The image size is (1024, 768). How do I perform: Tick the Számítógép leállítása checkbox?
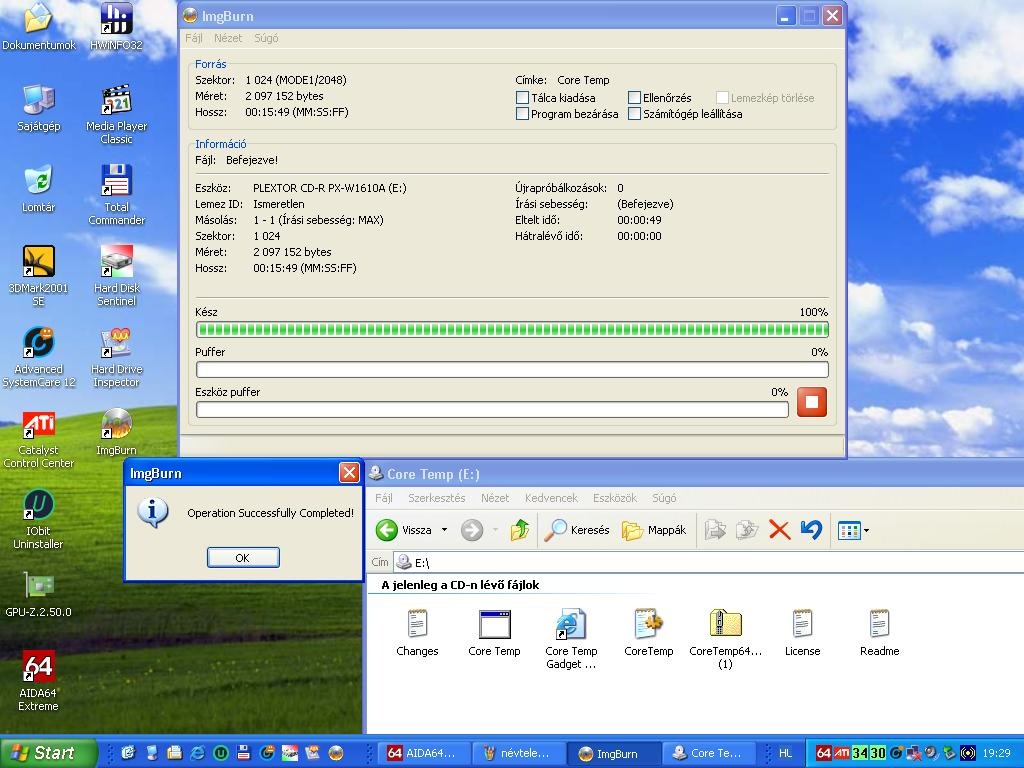click(x=634, y=114)
